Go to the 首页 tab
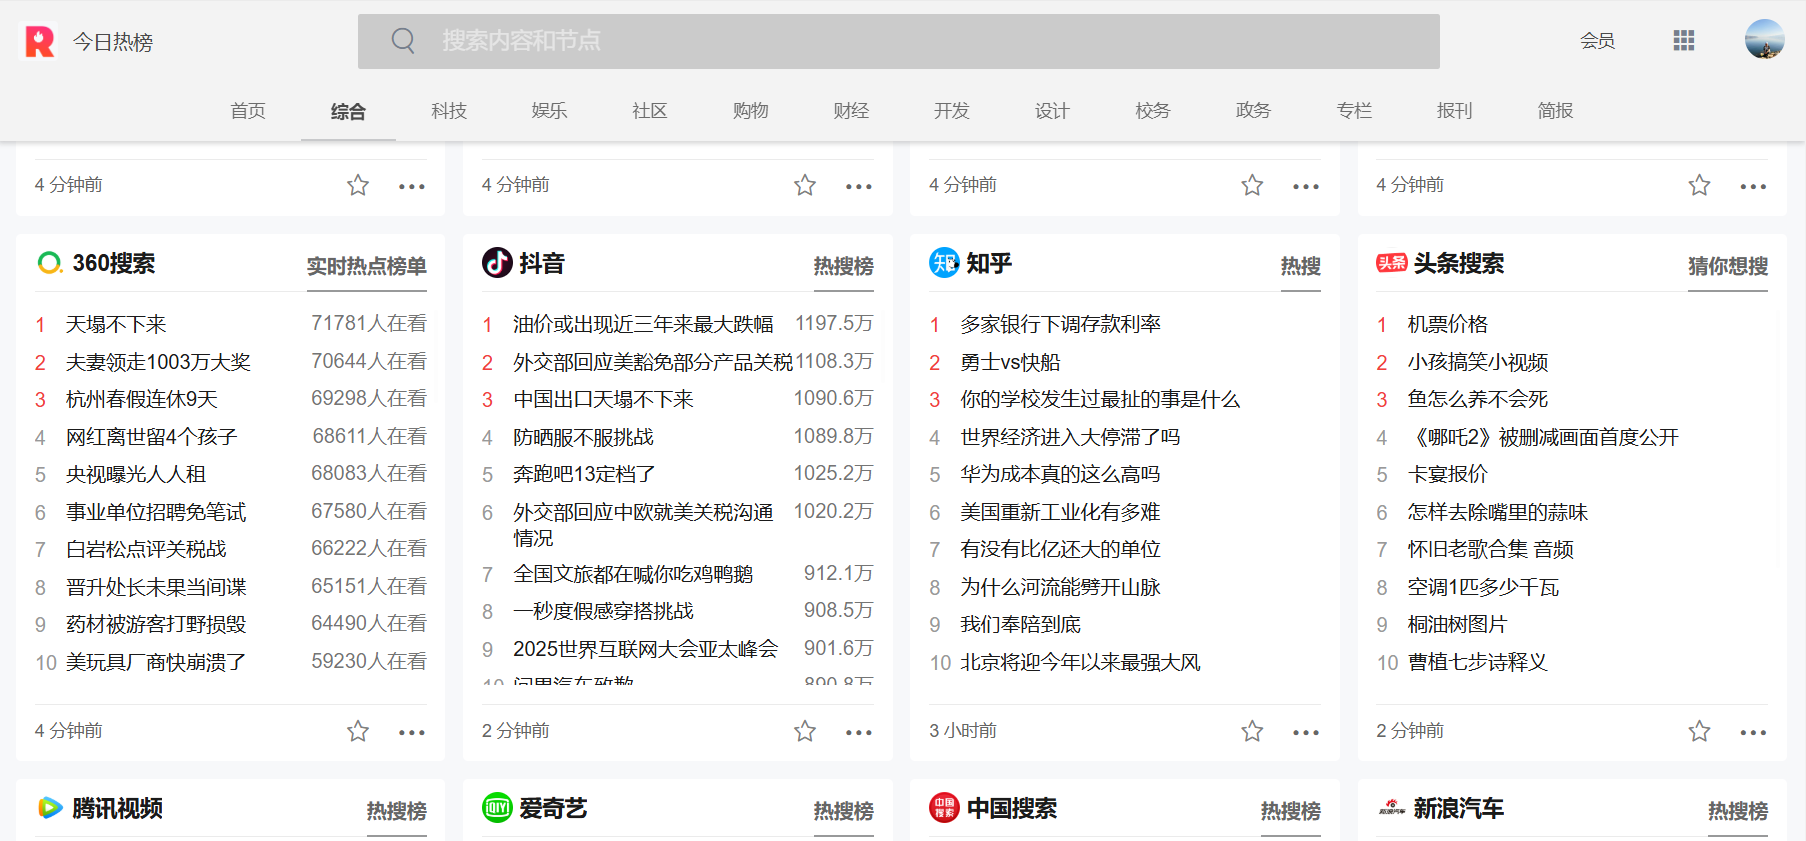This screenshot has width=1806, height=841. pyautogui.click(x=248, y=111)
